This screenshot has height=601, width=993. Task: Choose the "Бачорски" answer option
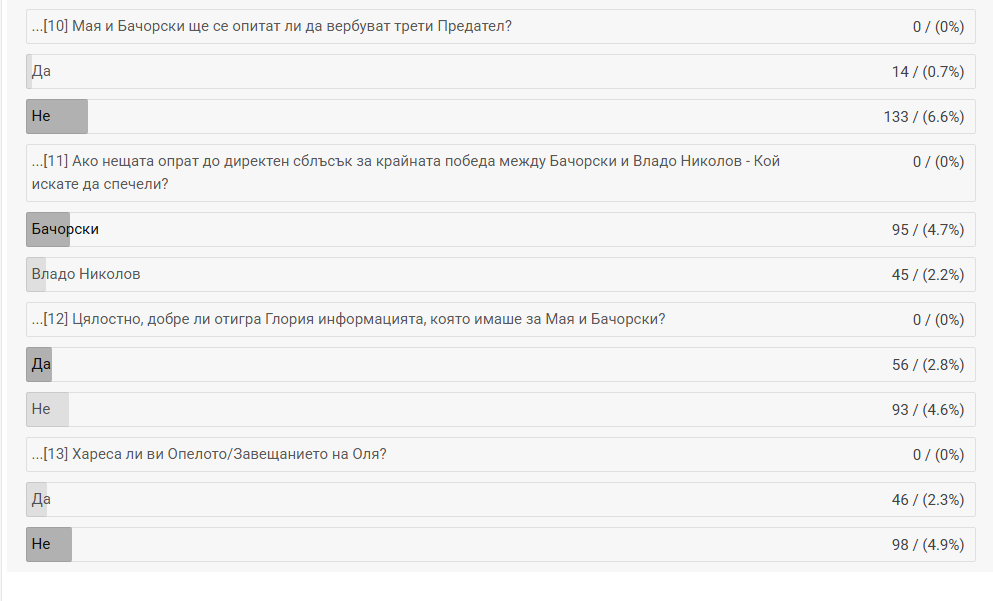pyautogui.click(x=65, y=230)
